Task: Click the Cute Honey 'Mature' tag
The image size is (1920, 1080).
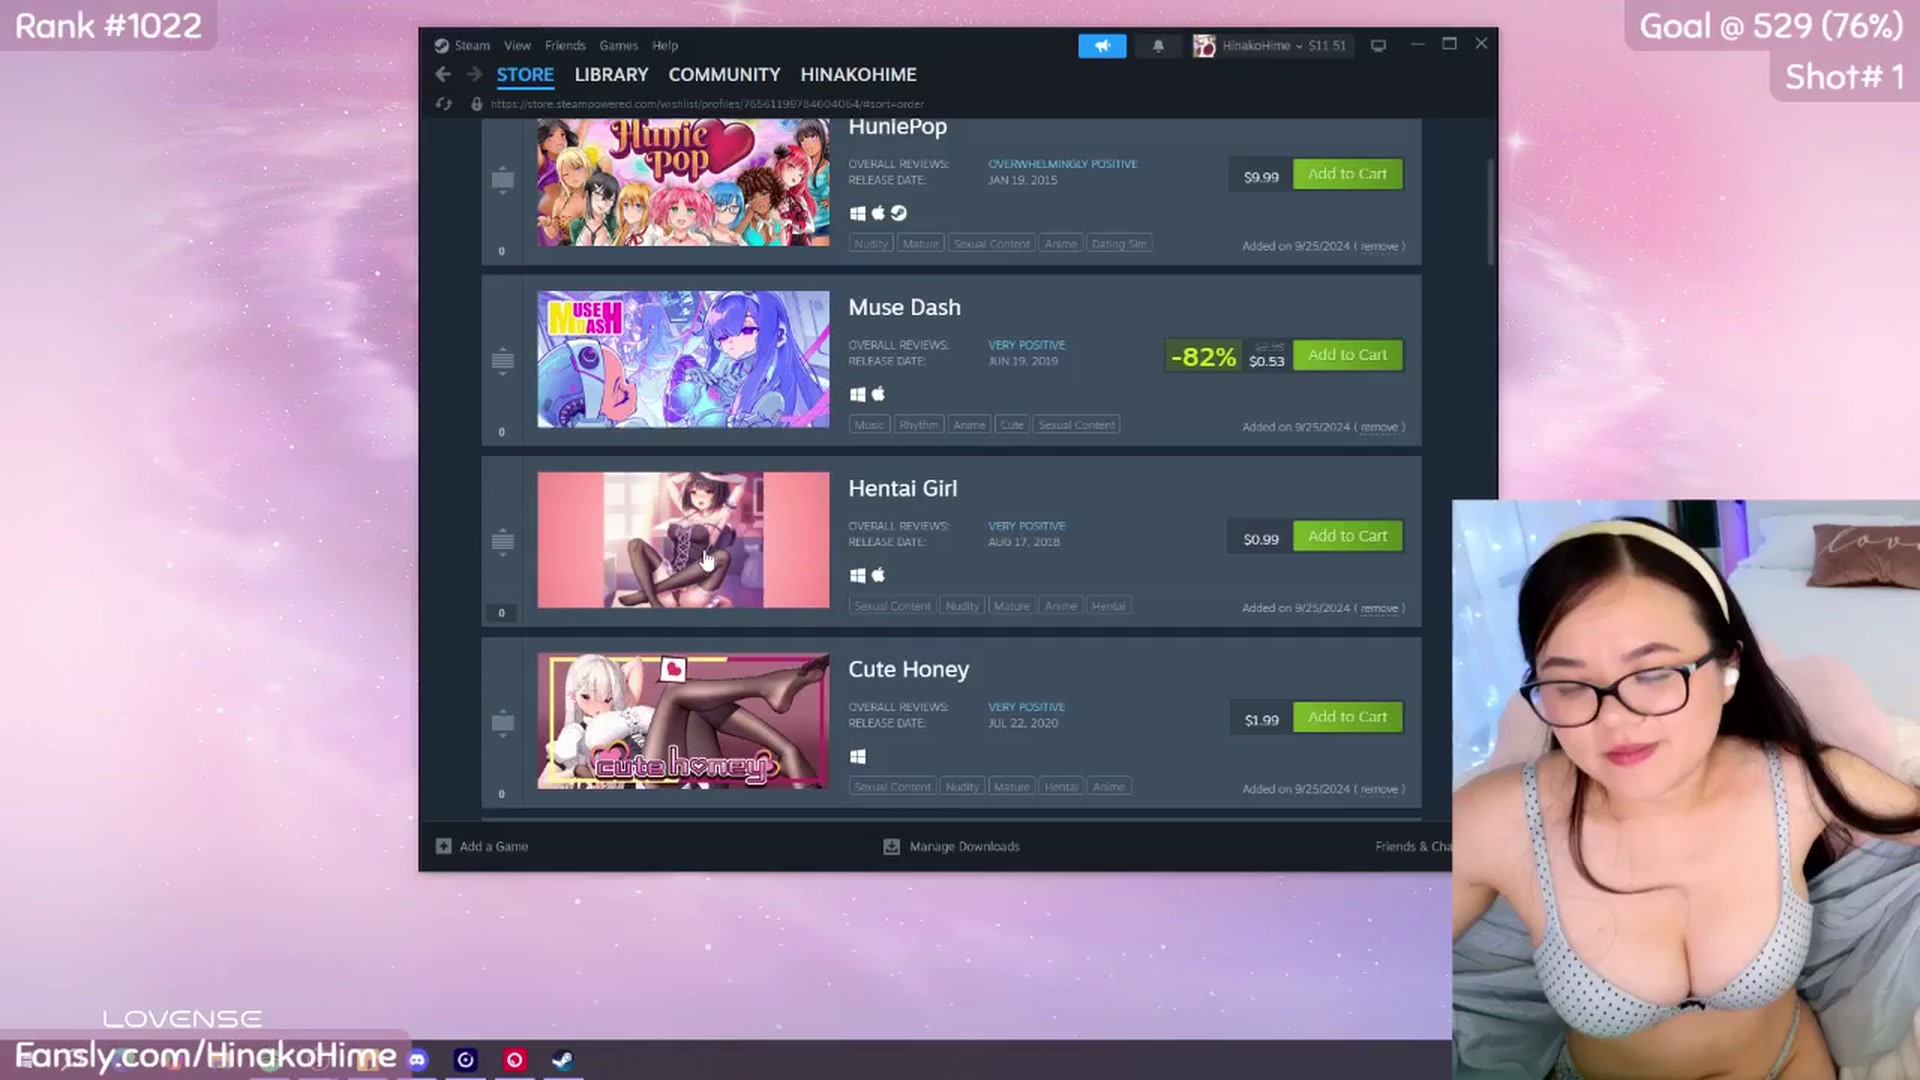Action: point(1011,787)
